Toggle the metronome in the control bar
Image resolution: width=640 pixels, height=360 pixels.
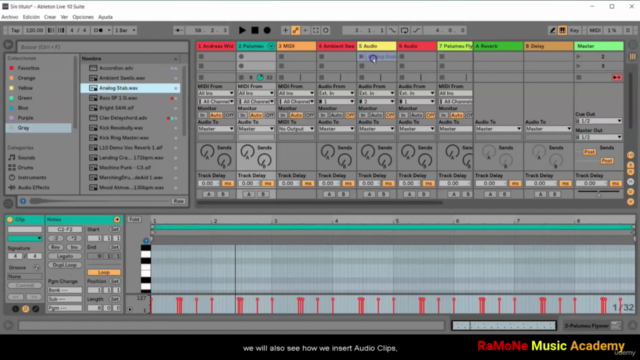(x=98, y=30)
